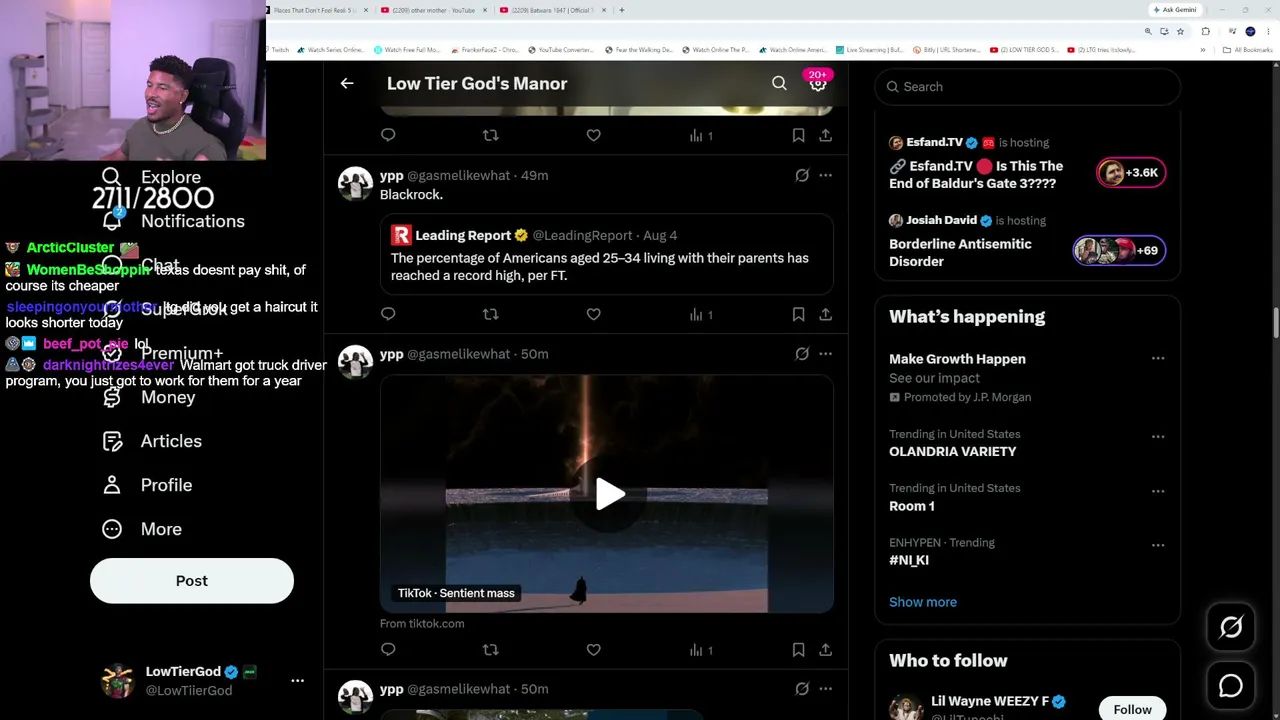View analytics of the Blackrock post
The height and width of the screenshot is (720, 1280).
701,314
